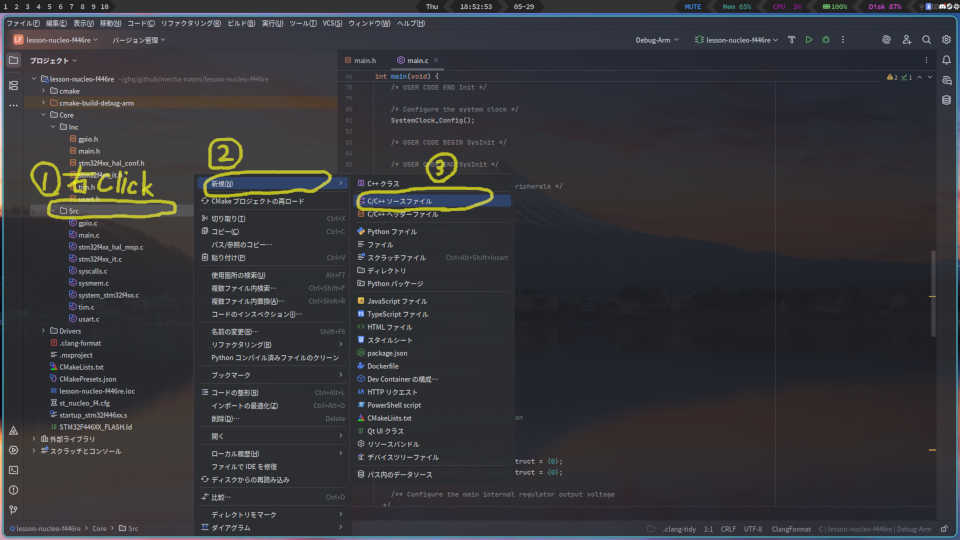Open ツール(T) menu
The width and height of the screenshot is (960, 540).
coord(302,23)
